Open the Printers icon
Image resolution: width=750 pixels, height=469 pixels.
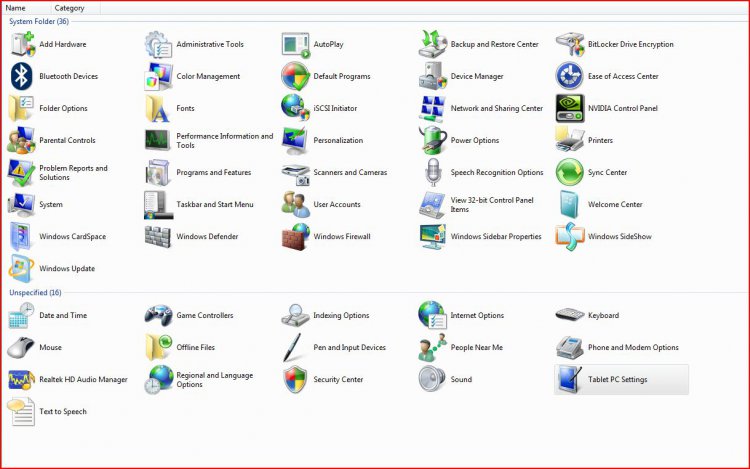click(x=570, y=140)
